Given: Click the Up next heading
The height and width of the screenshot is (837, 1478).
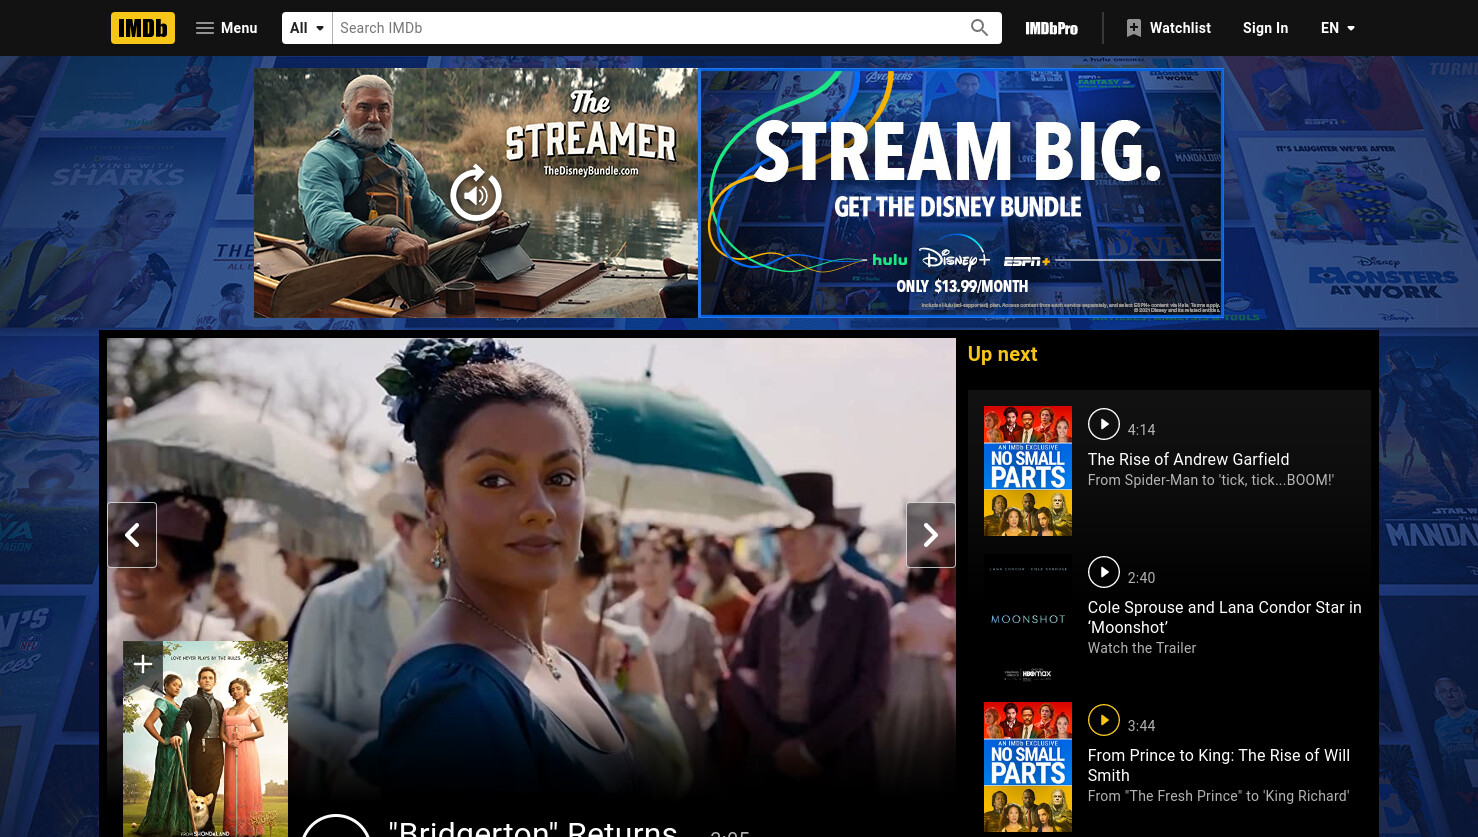Looking at the screenshot, I should click(x=1002, y=354).
